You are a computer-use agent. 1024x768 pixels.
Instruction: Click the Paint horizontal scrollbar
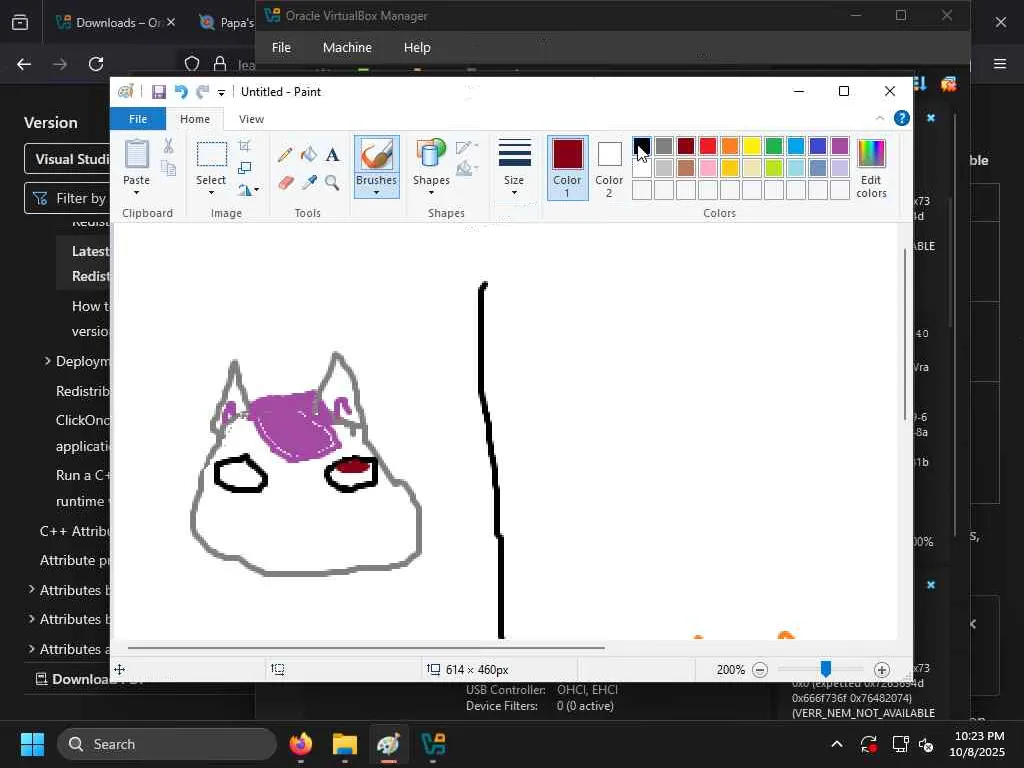pos(366,648)
